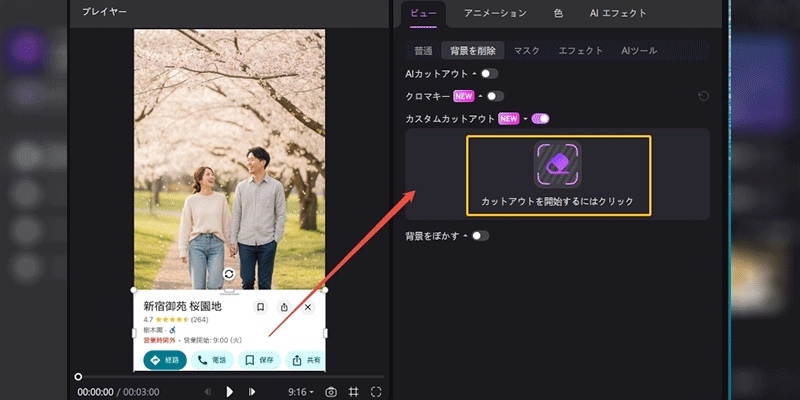Viewport: 800px width, 400px height.
Task: Expand the AIカットアウト section arrow
Action: coord(474,74)
